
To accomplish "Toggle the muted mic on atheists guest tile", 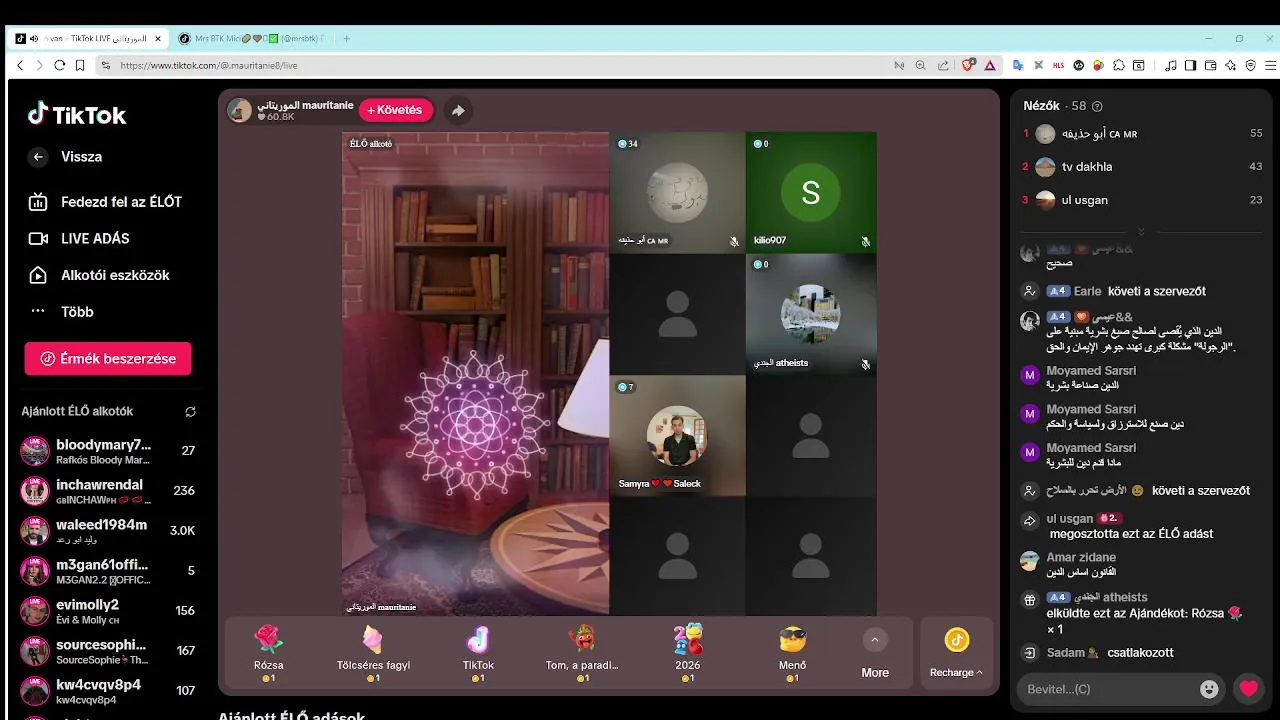I will (866, 364).
